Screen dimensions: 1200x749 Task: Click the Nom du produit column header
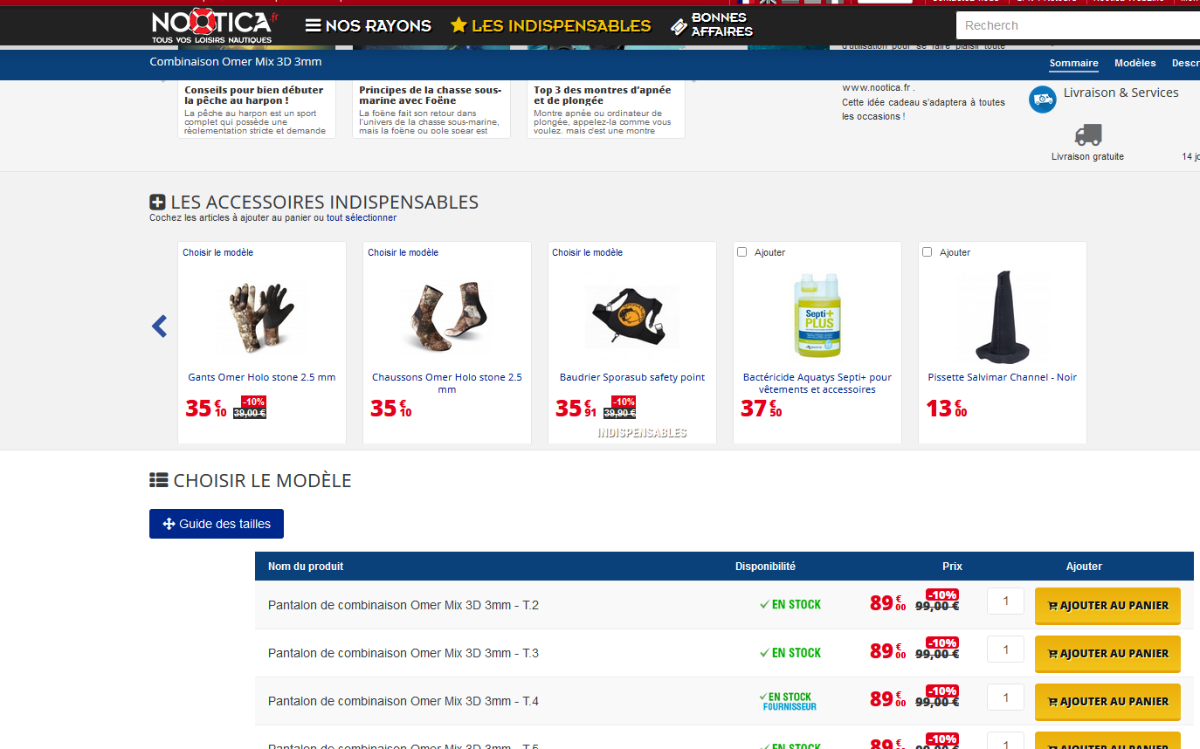[x=305, y=566]
